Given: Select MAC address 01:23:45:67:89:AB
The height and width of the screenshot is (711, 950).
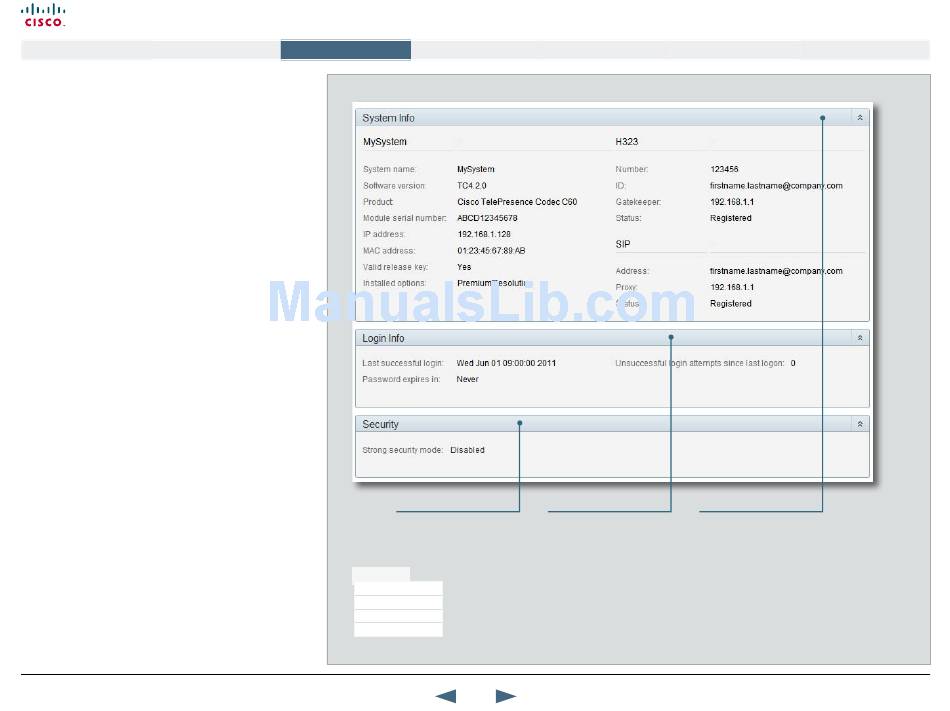Looking at the screenshot, I should 491,251.
